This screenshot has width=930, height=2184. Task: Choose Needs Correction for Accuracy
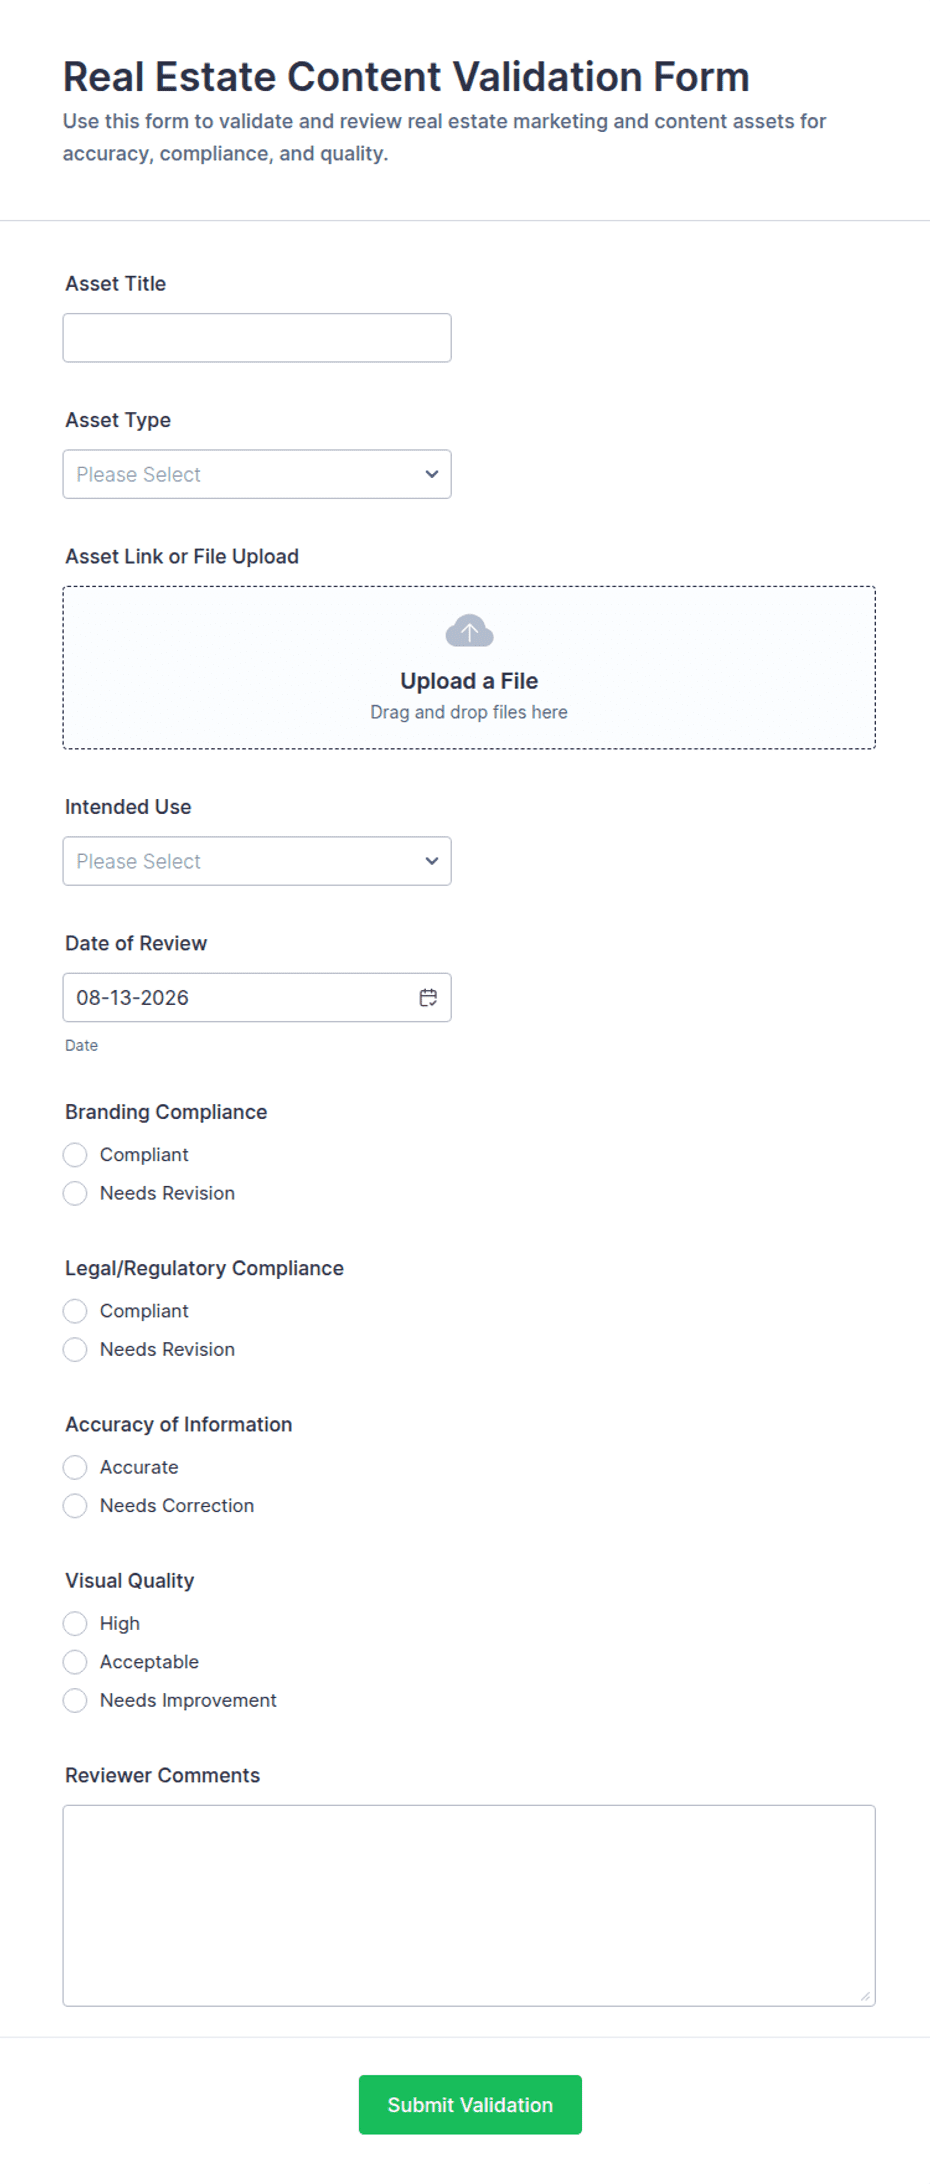click(75, 1505)
